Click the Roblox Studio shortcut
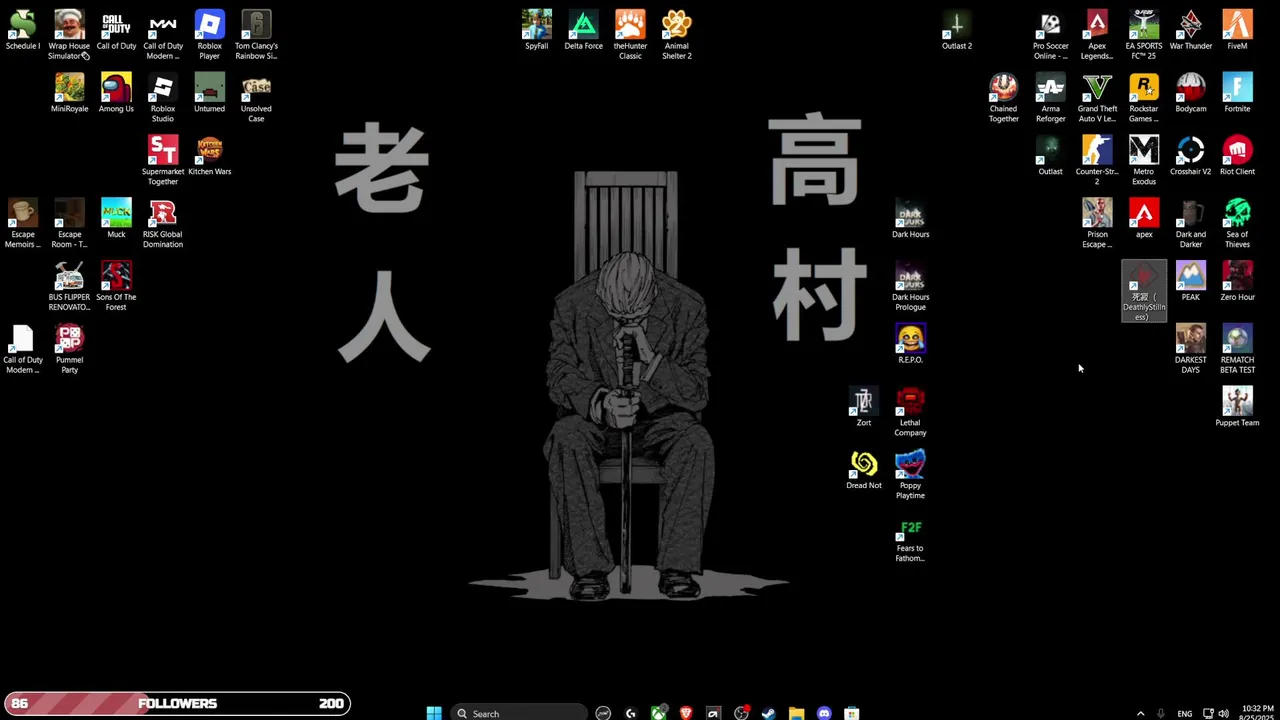This screenshot has height=720, width=1280. click(163, 98)
